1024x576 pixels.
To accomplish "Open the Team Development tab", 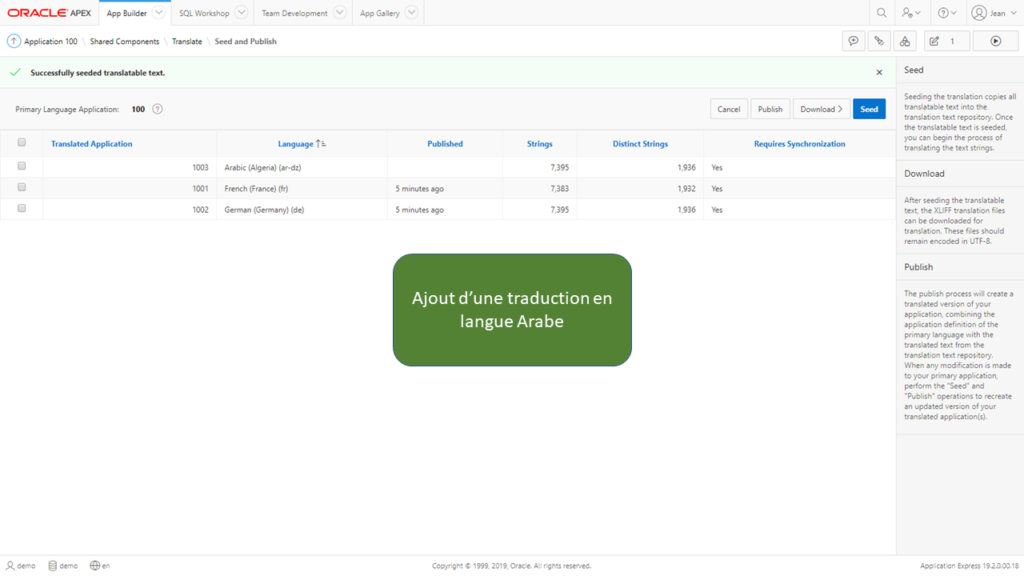I will tap(295, 13).
